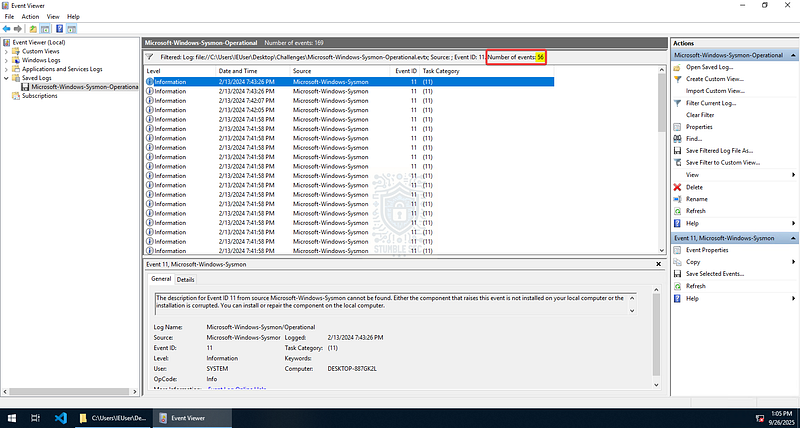Sort events by the Level column header

pyautogui.click(x=179, y=71)
